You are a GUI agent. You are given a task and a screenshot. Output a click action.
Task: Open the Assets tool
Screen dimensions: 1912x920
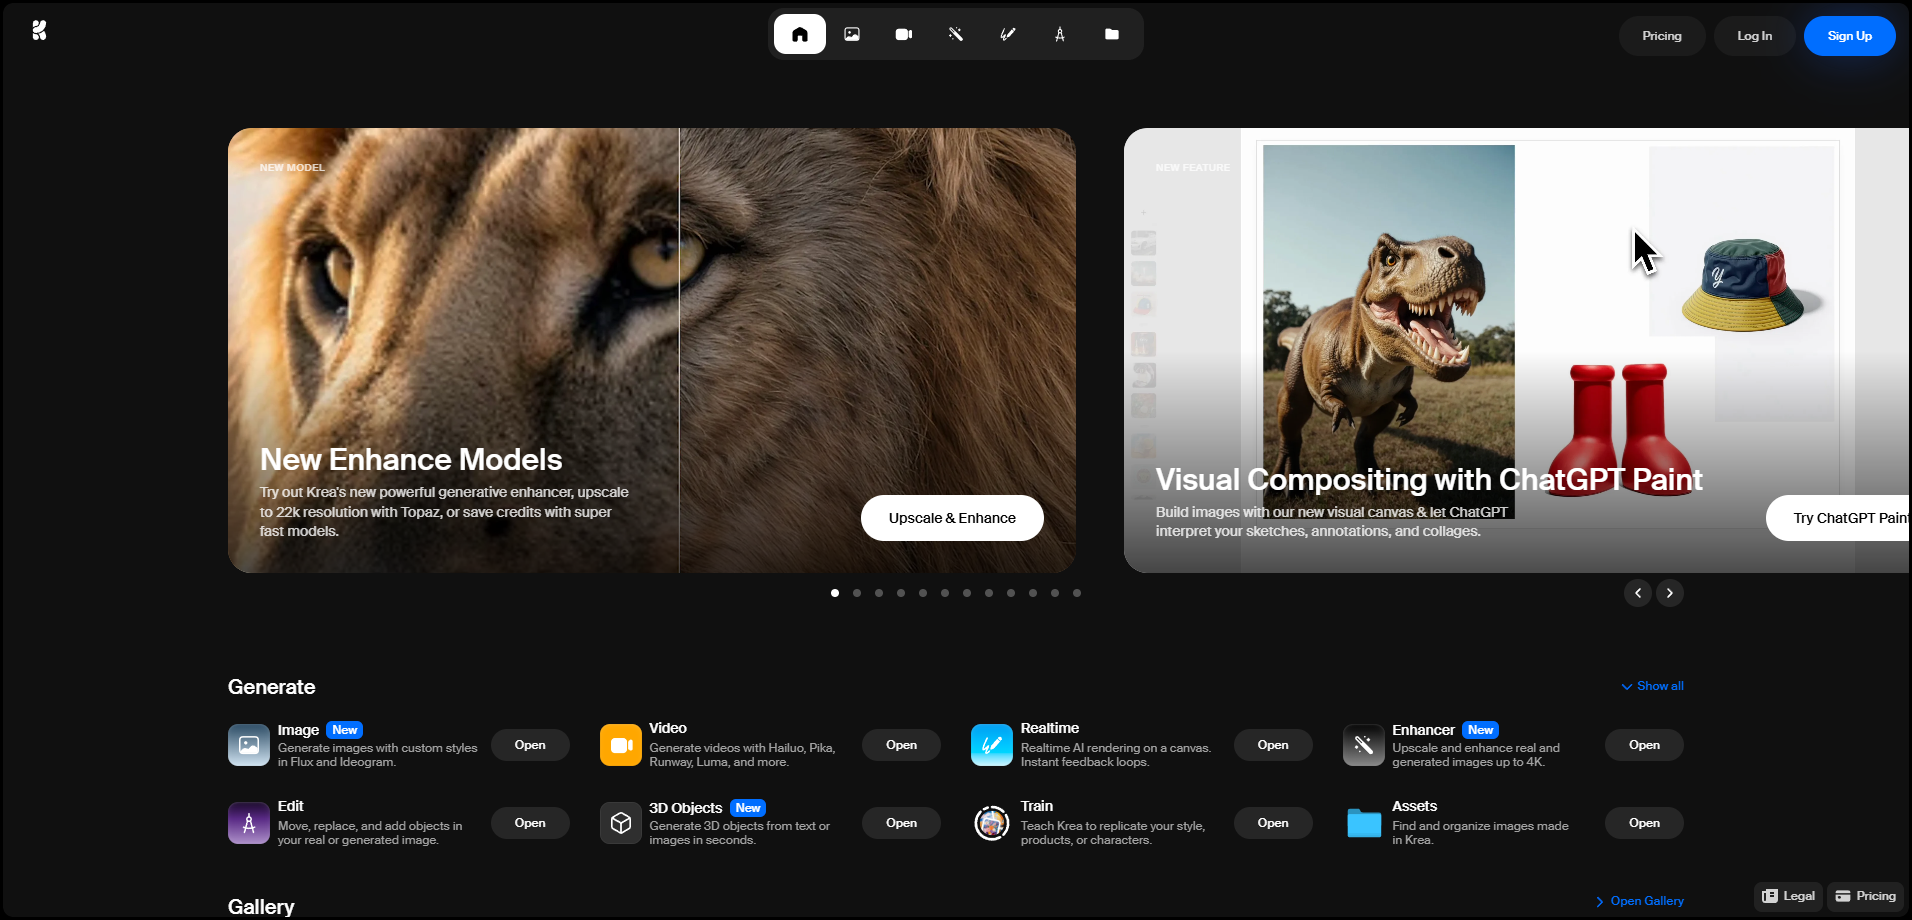[x=1644, y=823]
